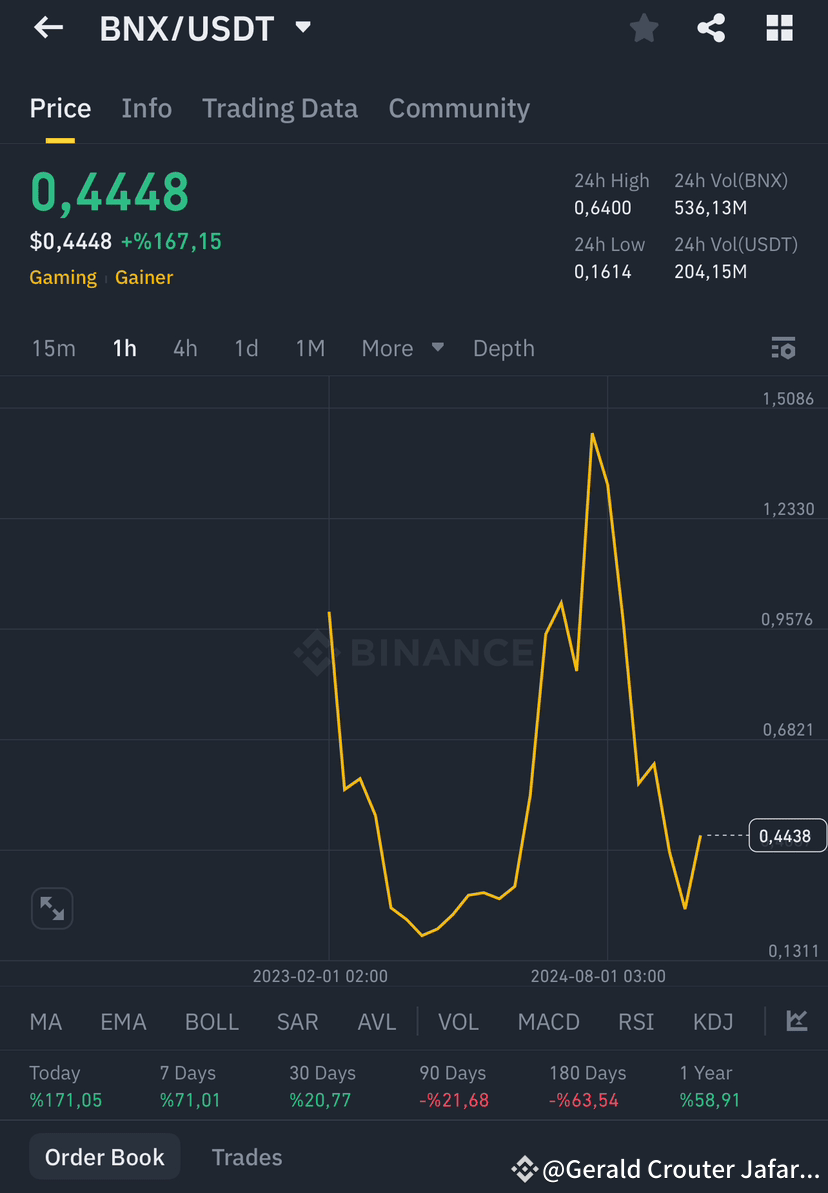The height and width of the screenshot is (1193, 828).
Task: Toggle the AVL indicator
Action: [x=377, y=1022]
